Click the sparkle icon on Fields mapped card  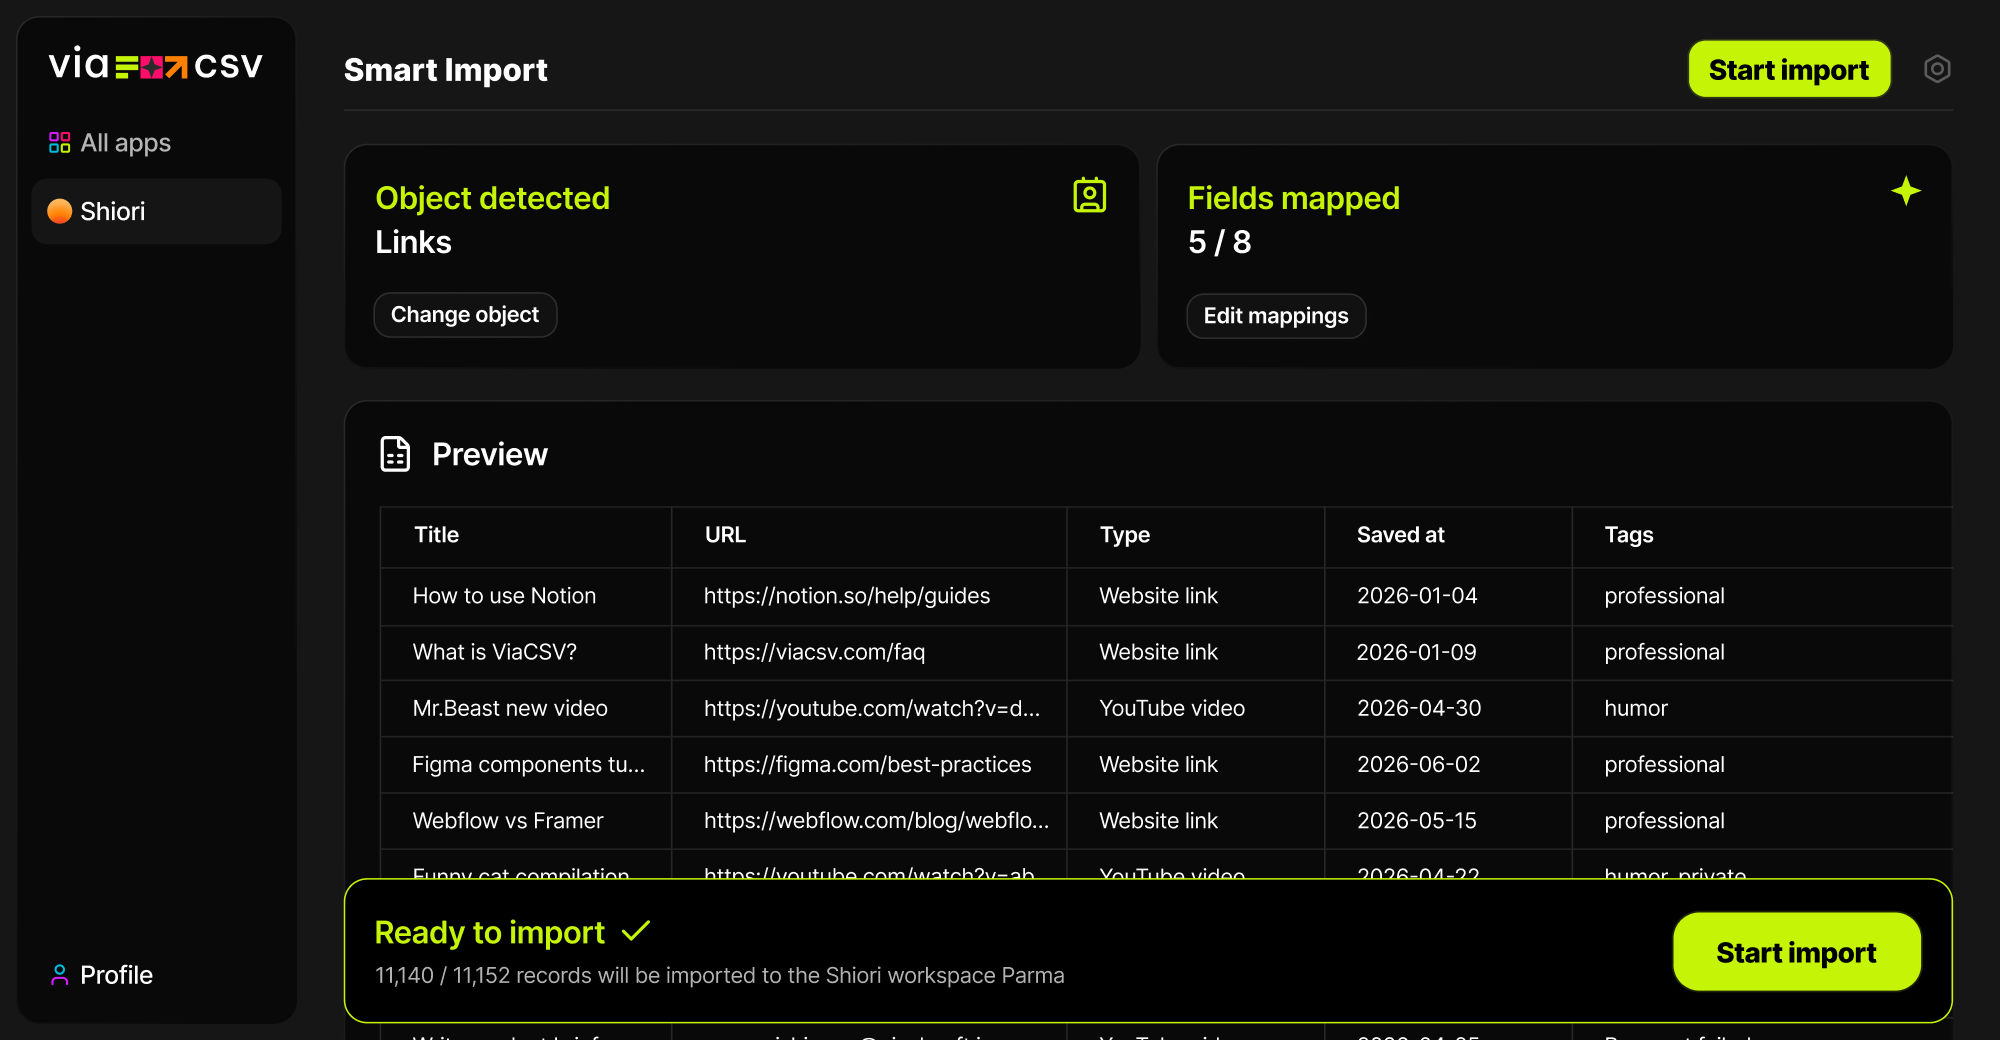pos(1906,191)
